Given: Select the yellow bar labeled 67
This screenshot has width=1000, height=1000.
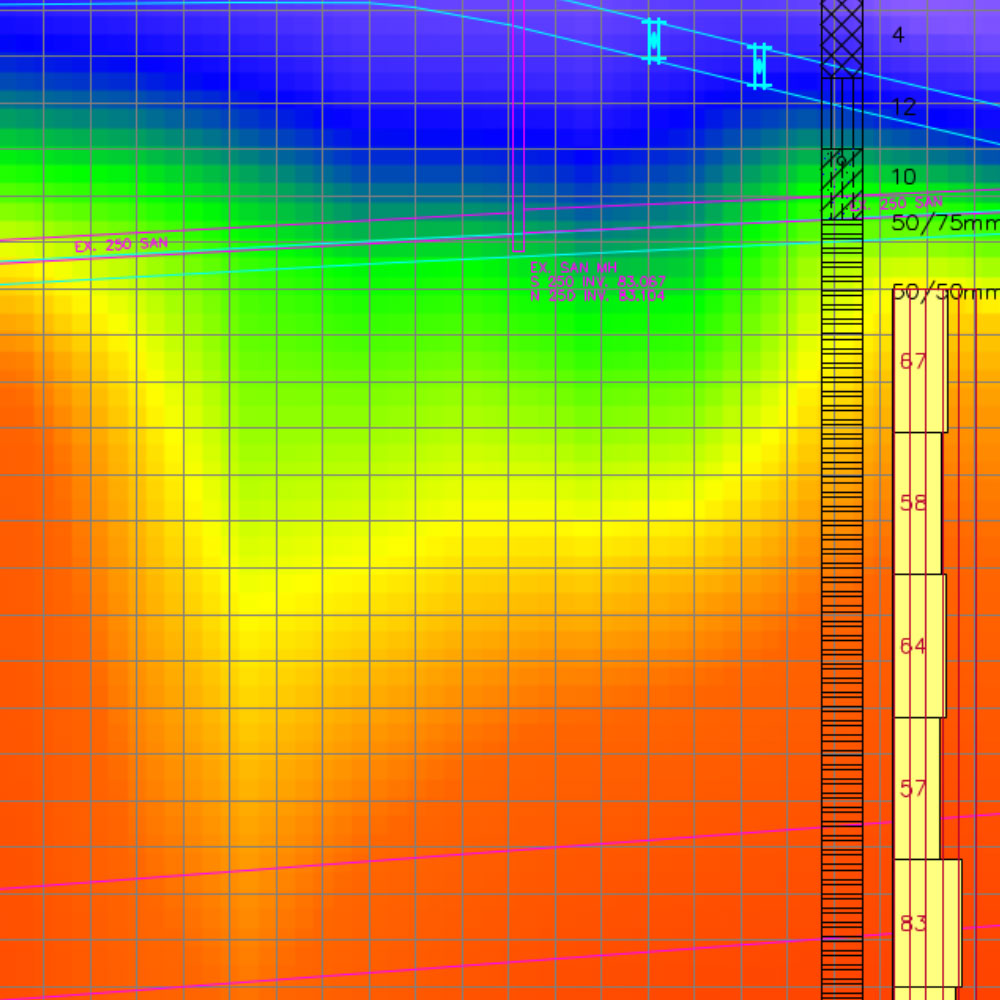Looking at the screenshot, I should click(919, 362).
